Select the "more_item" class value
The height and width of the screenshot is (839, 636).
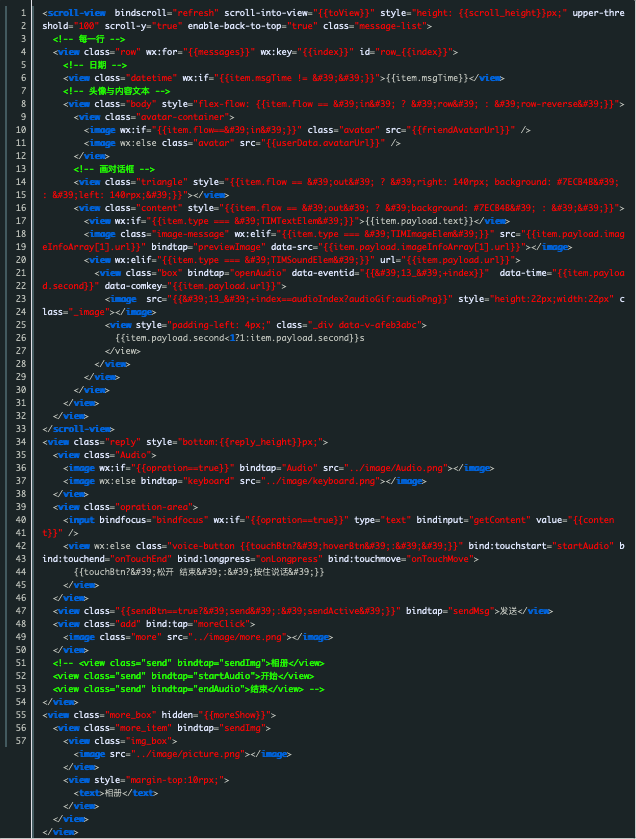143,728
